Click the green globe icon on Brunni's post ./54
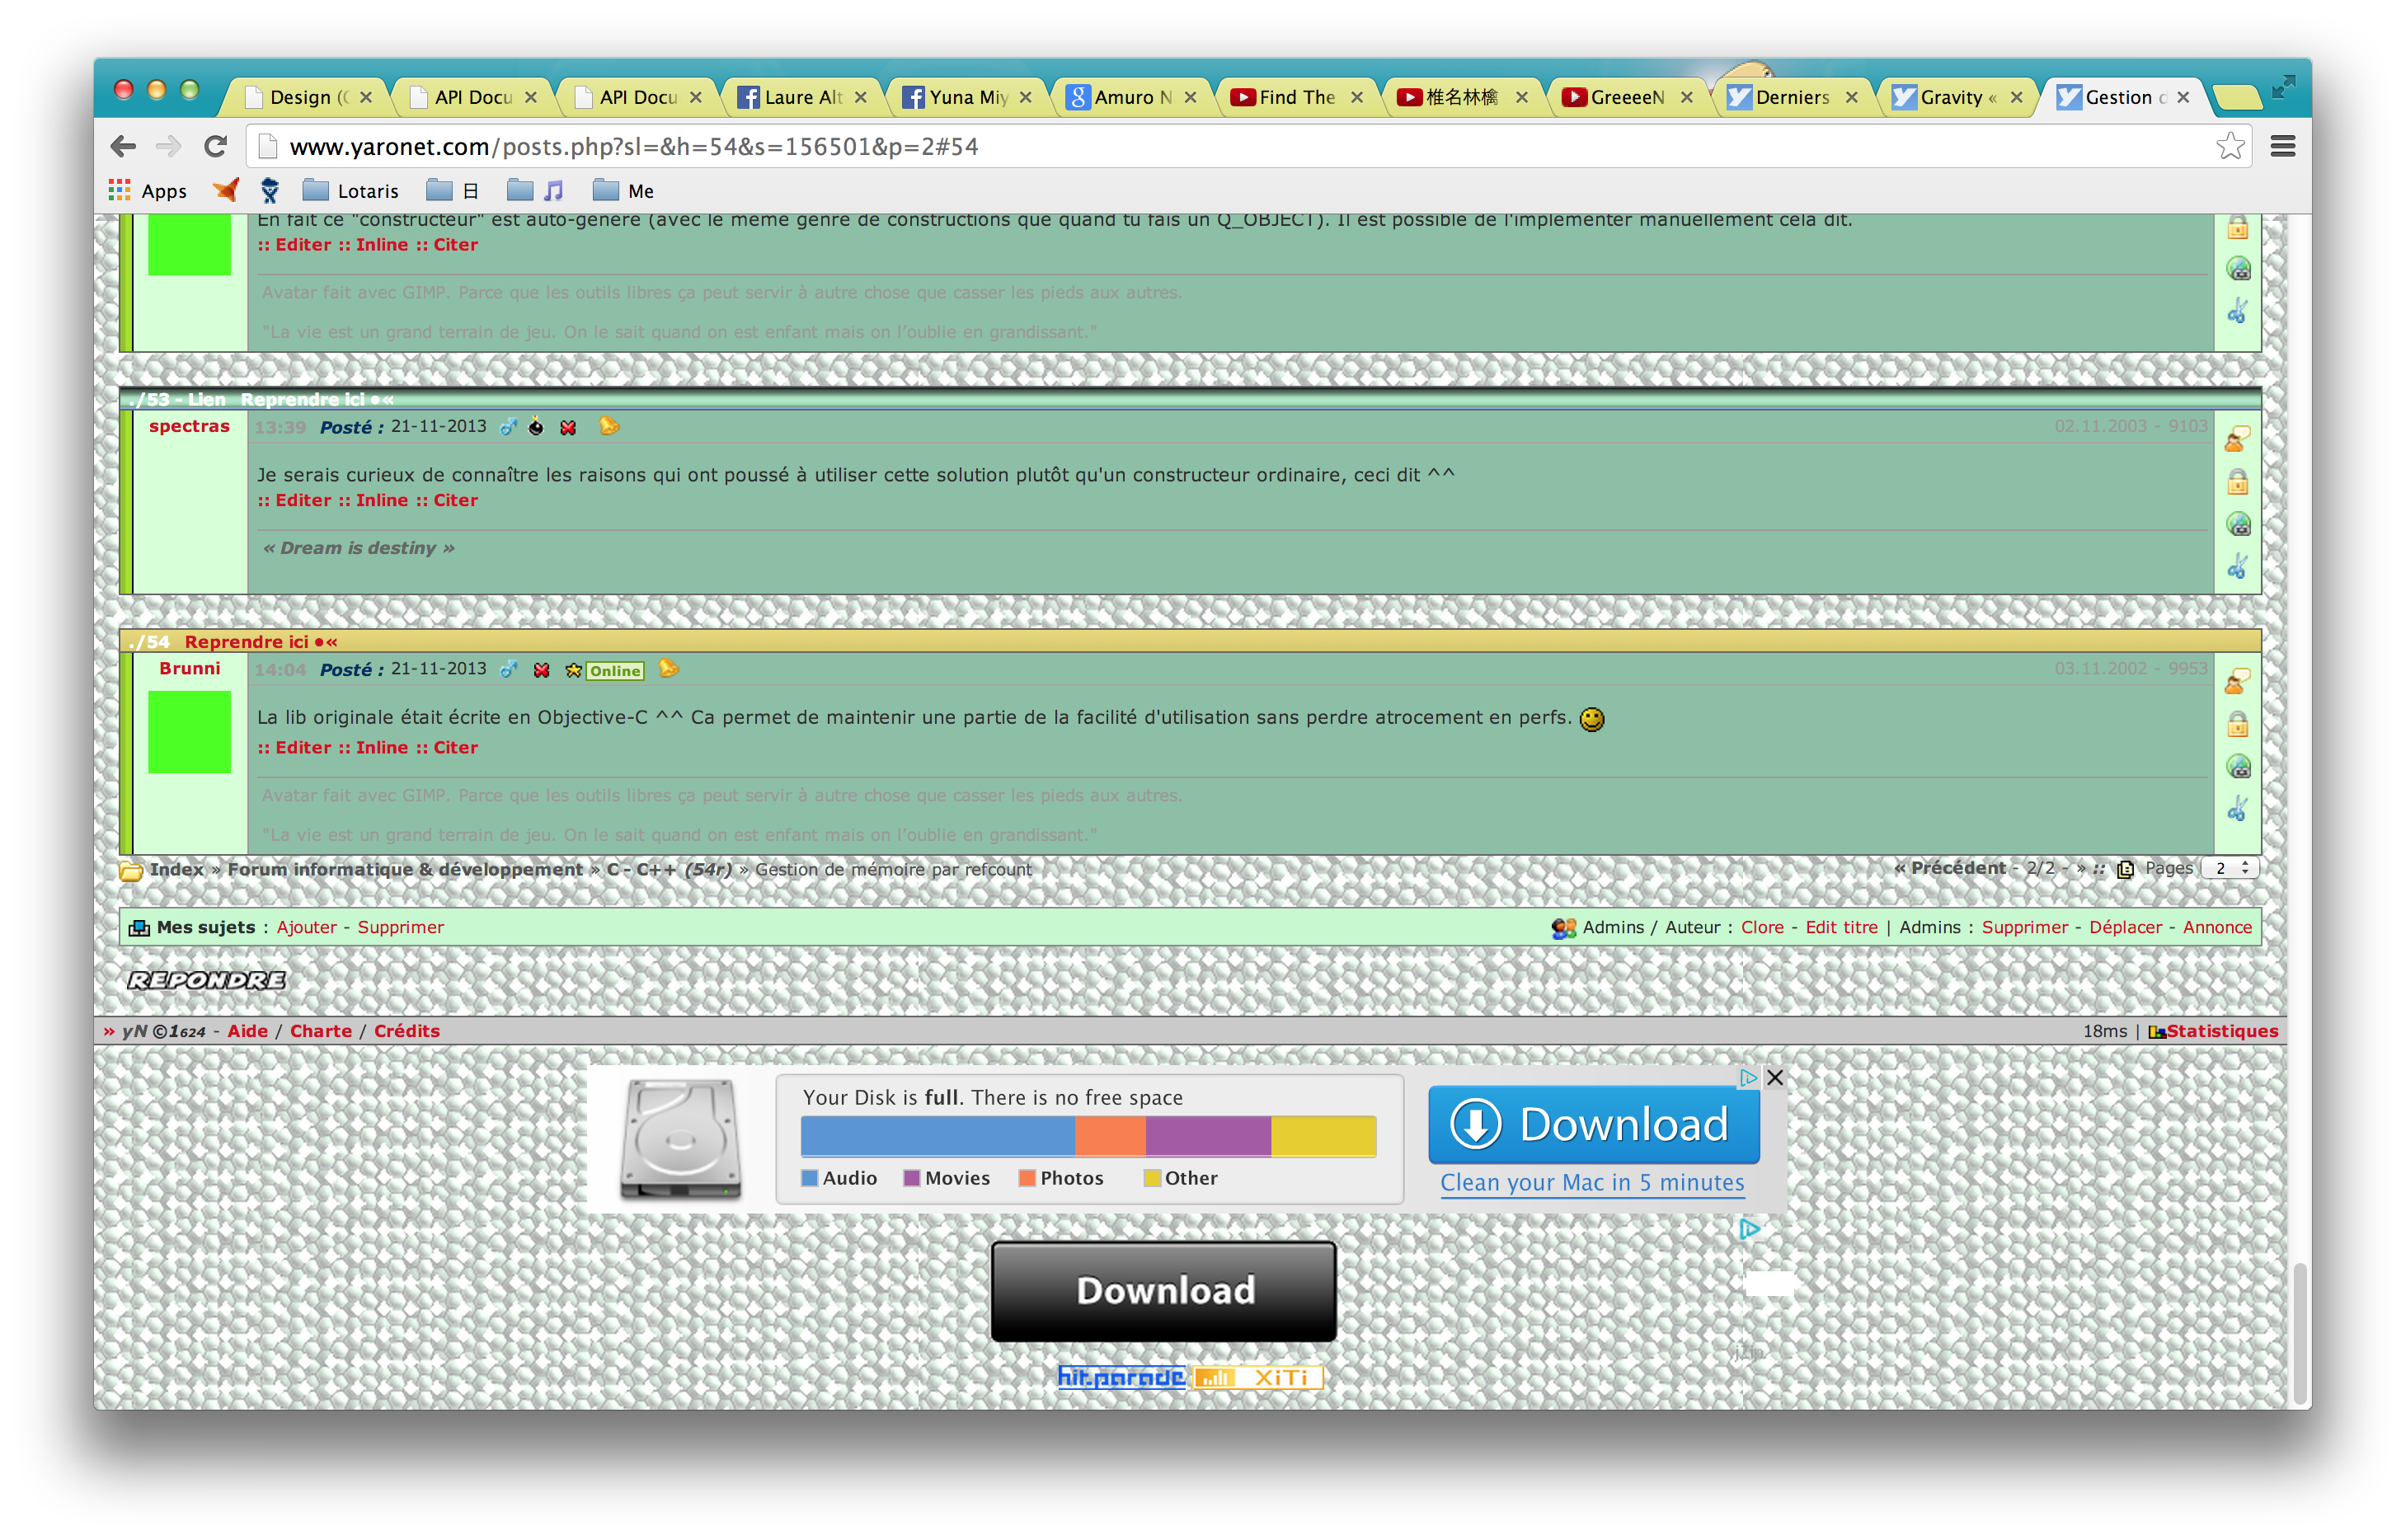This screenshot has height=1540, width=2406. (2237, 766)
